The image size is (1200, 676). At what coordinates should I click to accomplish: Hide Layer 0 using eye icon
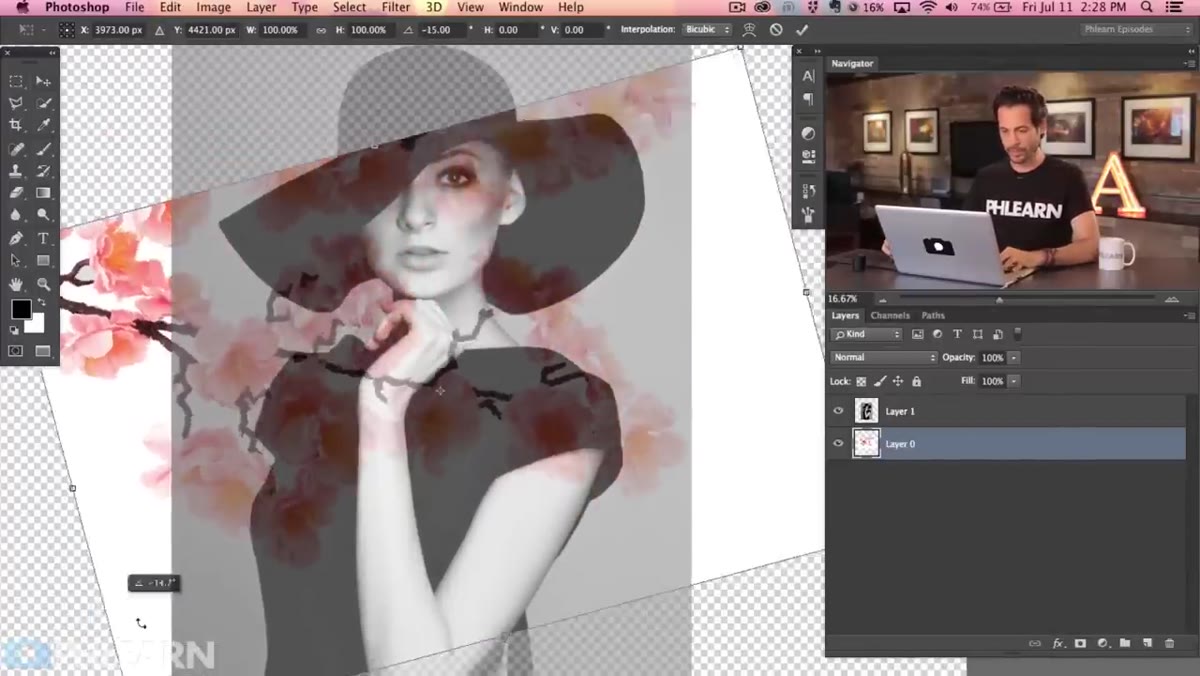pyautogui.click(x=838, y=443)
